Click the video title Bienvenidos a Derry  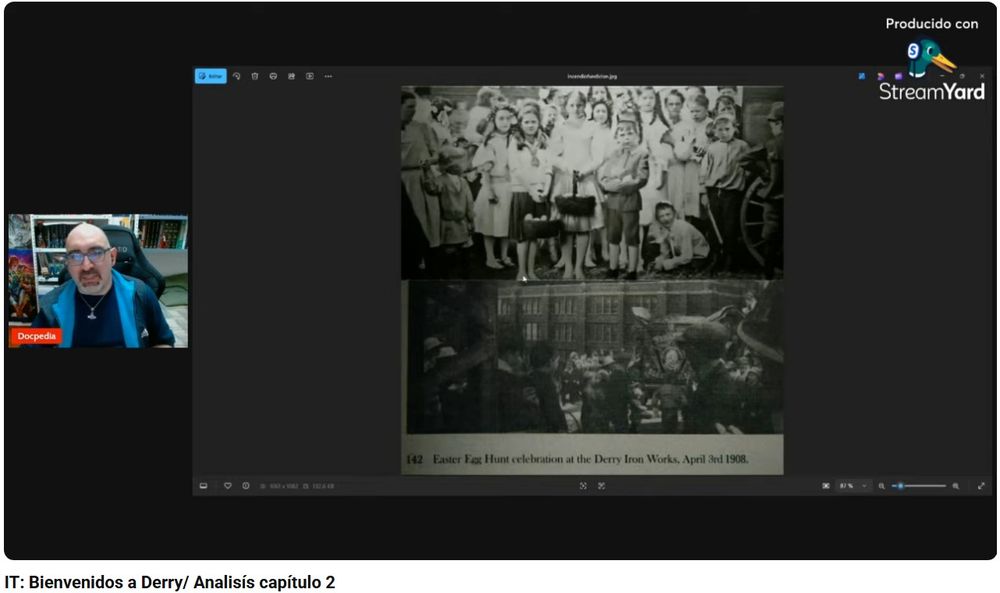(x=170, y=582)
